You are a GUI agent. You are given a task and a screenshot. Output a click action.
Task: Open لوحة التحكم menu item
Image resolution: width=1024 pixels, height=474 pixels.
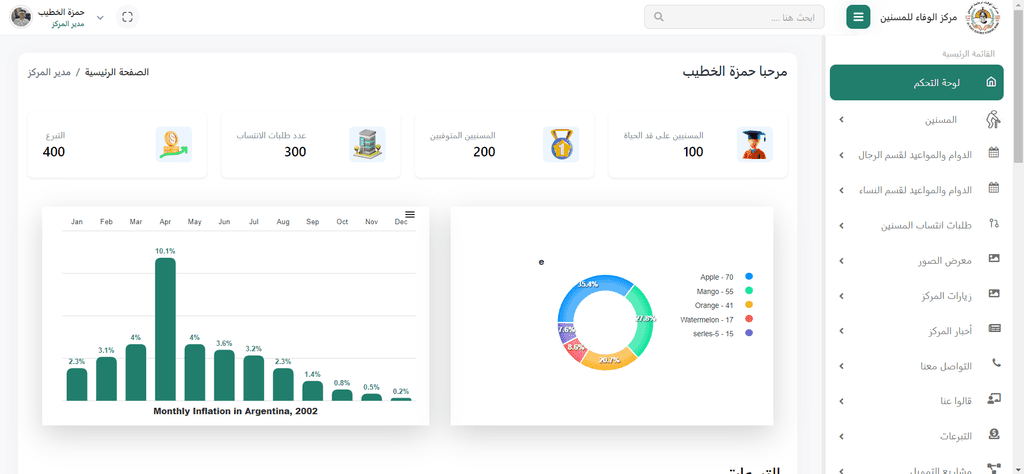[x=916, y=82]
